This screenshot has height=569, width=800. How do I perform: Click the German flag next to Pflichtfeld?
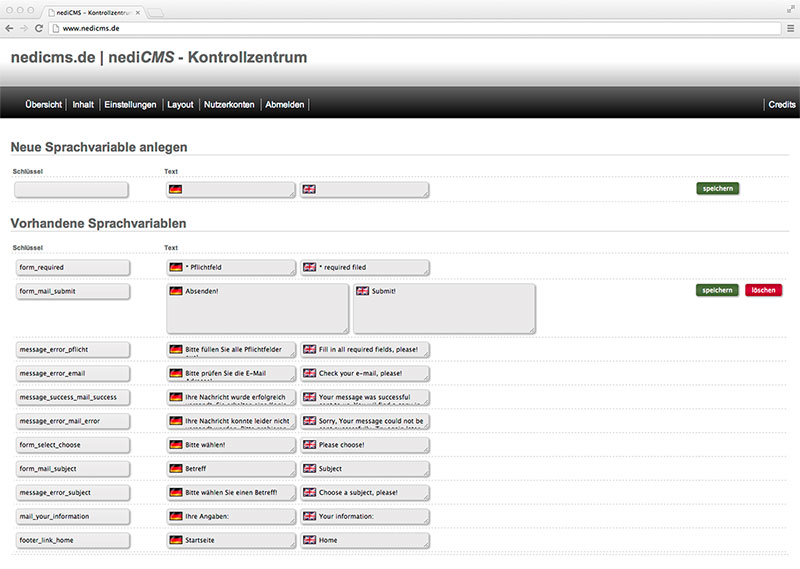click(176, 267)
